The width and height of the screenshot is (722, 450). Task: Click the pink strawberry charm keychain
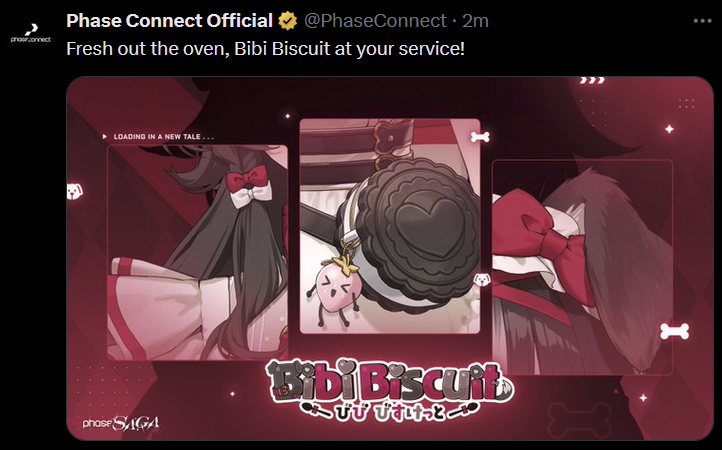pos(335,287)
